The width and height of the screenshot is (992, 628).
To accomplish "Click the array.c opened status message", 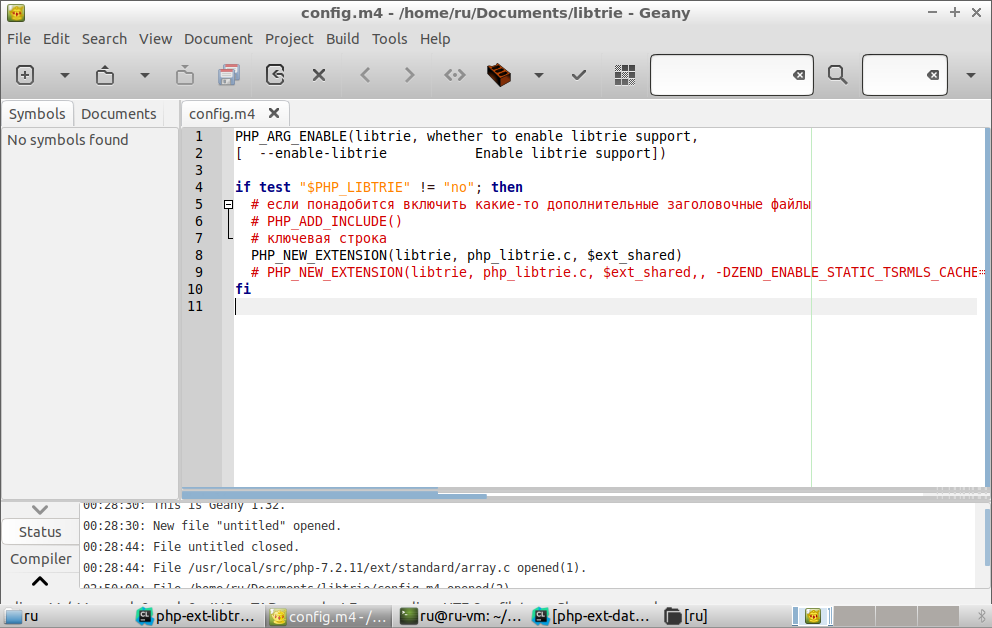I will pos(335,568).
